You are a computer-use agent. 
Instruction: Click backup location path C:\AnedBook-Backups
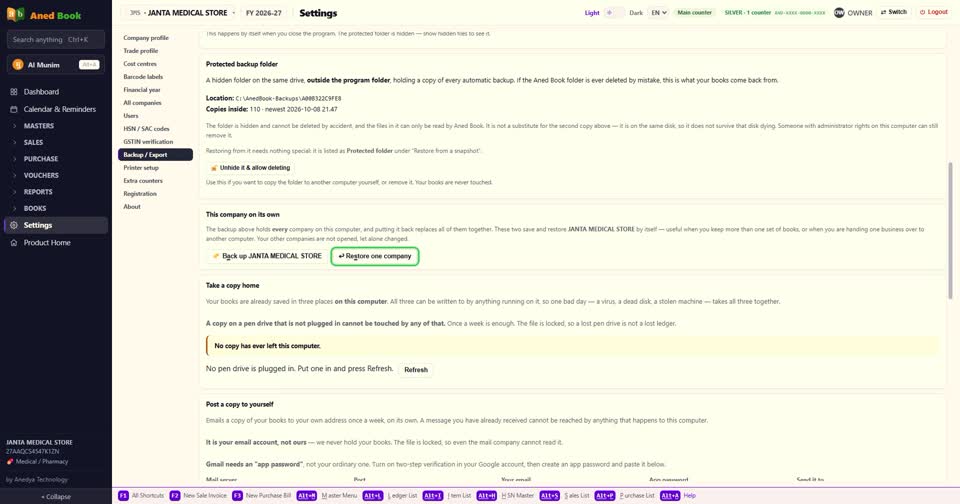click(288, 98)
